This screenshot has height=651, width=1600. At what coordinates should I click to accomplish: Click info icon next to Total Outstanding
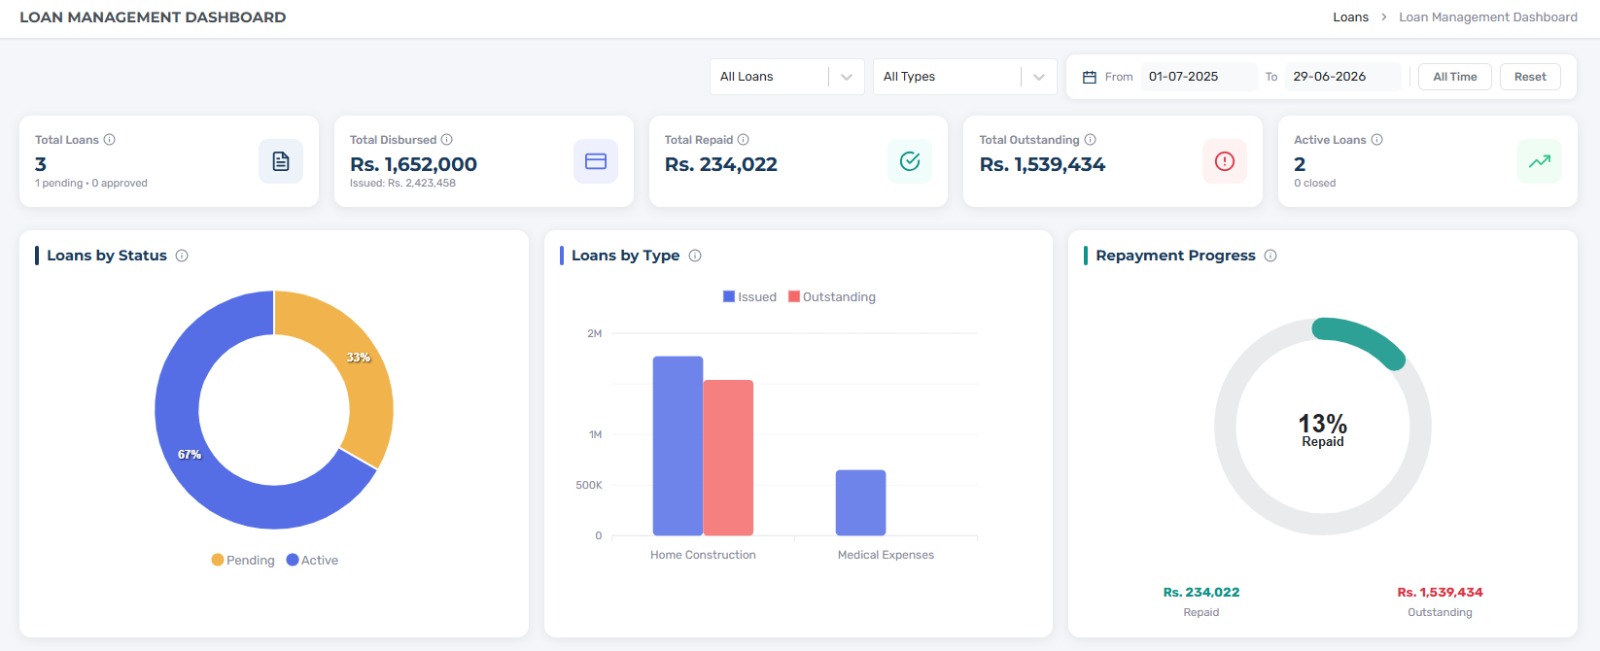1090,140
